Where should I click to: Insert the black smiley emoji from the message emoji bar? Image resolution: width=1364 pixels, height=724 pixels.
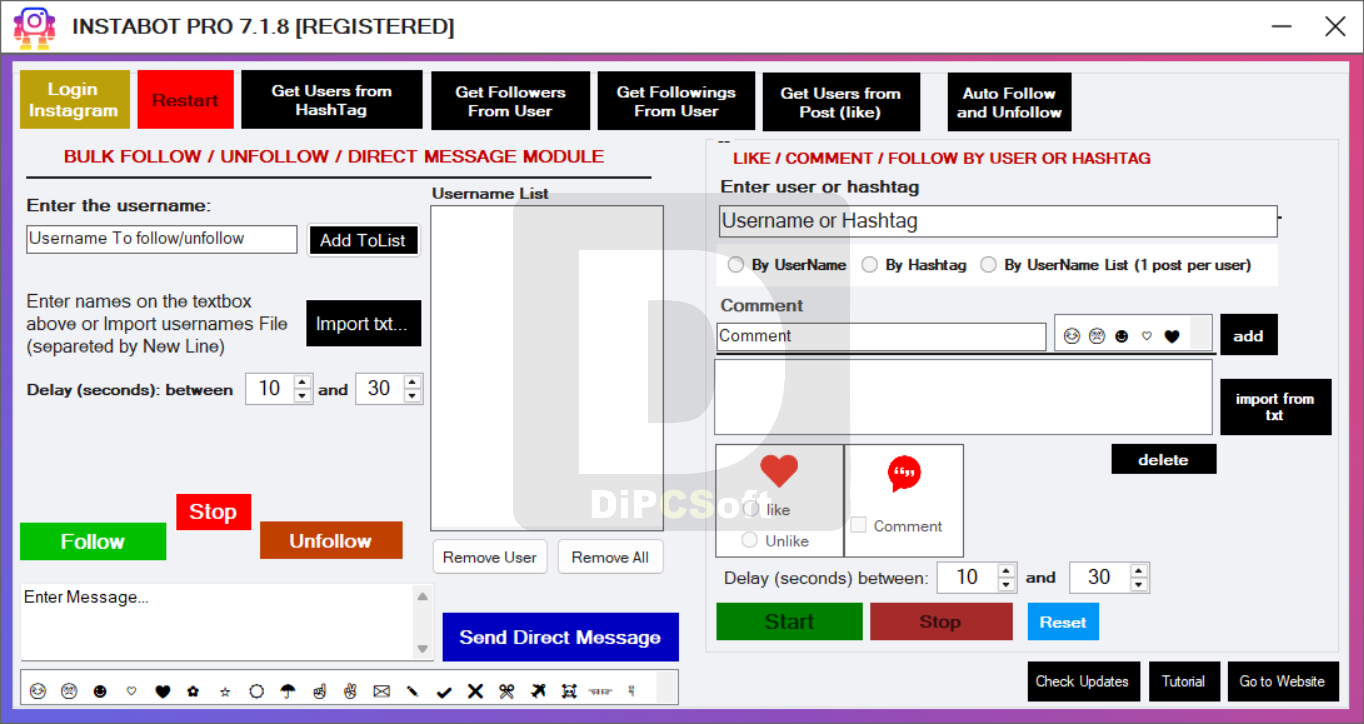pyautogui.click(x=100, y=691)
